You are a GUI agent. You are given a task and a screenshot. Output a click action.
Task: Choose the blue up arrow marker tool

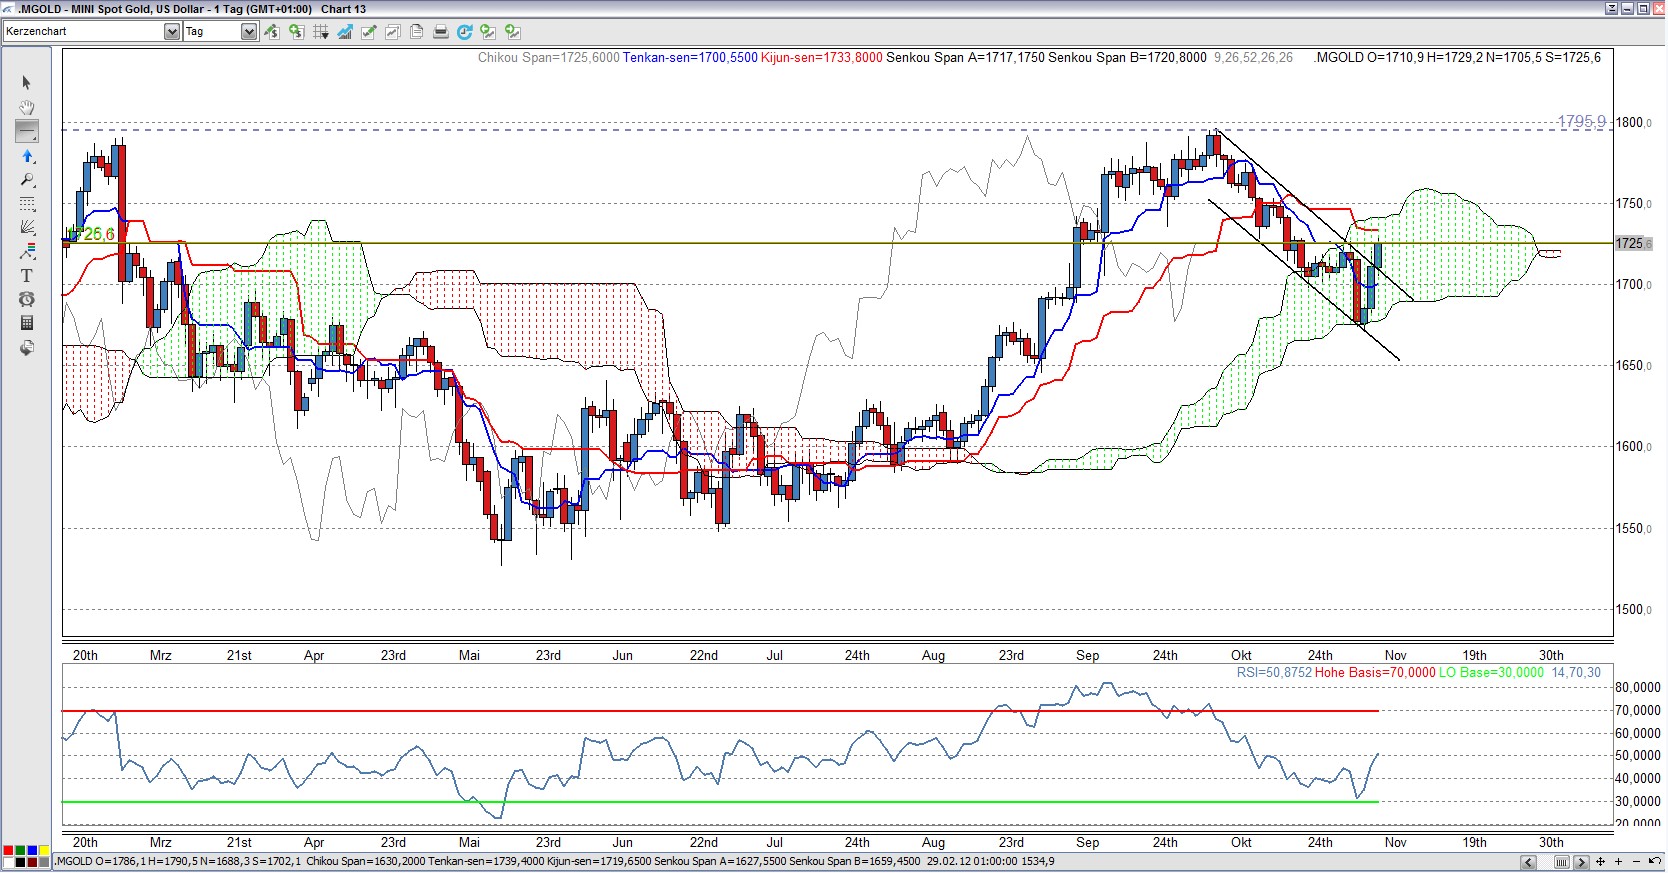[x=27, y=156]
